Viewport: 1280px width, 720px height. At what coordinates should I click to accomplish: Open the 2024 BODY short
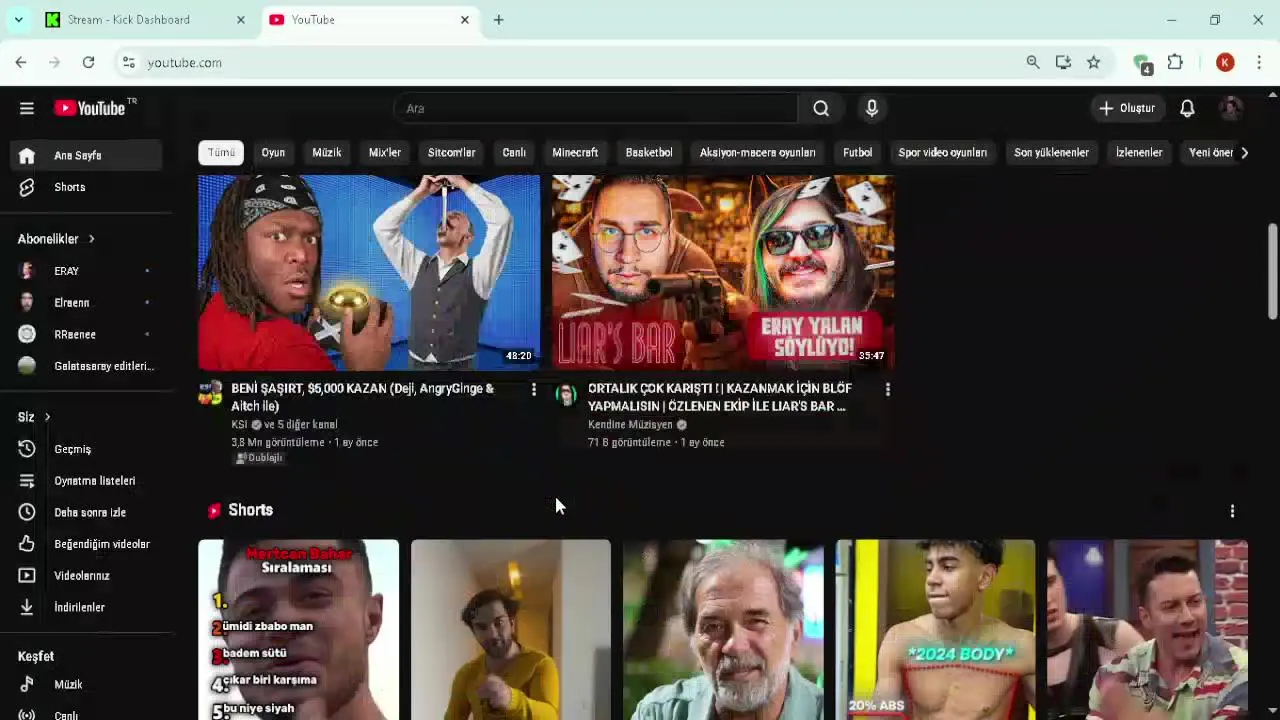click(x=935, y=630)
